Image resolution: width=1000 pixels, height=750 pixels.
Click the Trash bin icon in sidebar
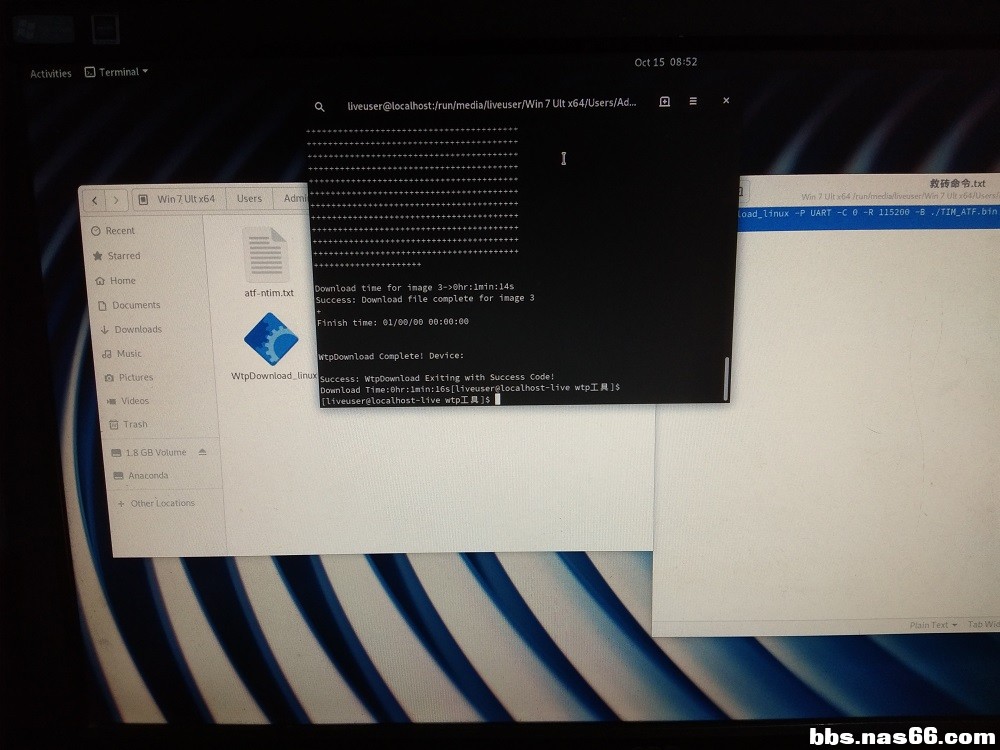pos(114,425)
